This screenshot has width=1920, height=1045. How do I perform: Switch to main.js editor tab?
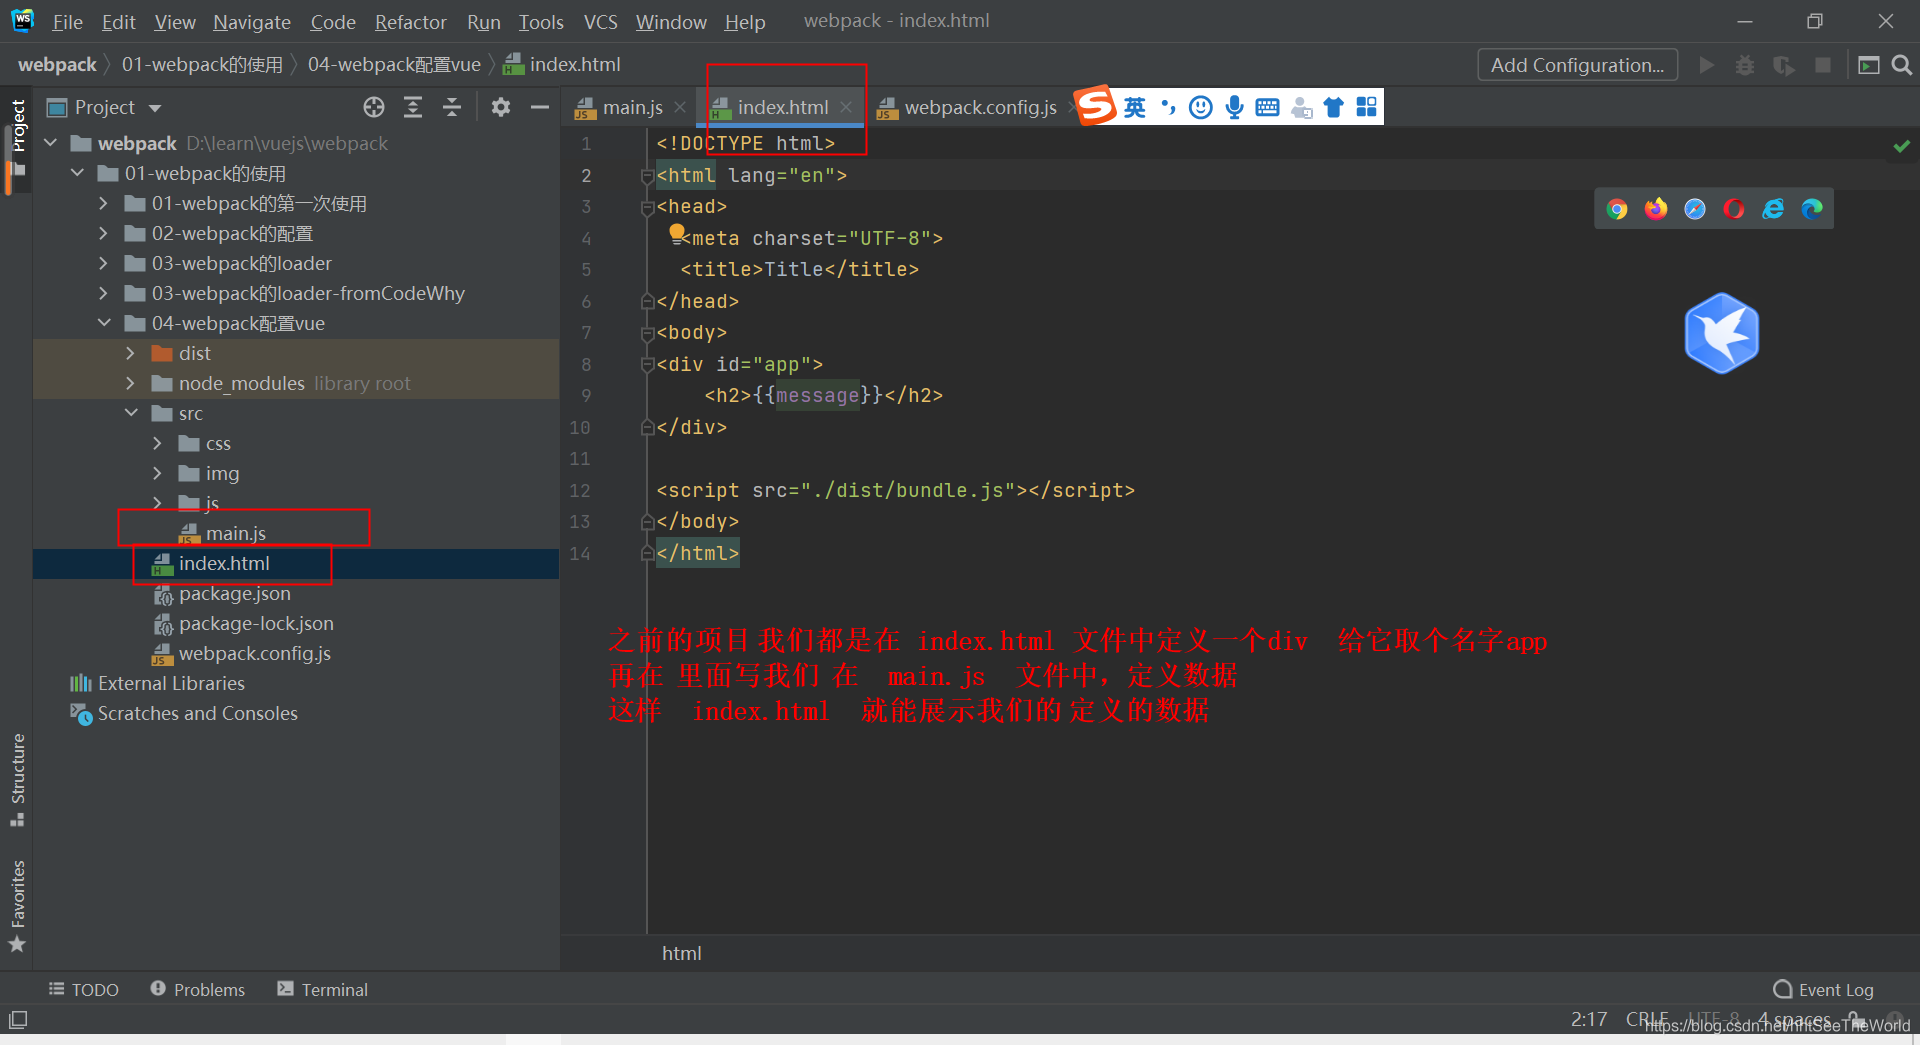pyautogui.click(x=632, y=107)
